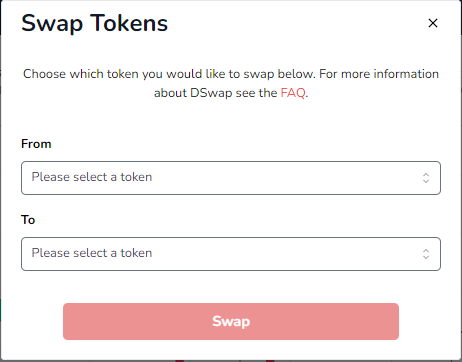The height and width of the screenshot is (362, 462).
Task: Open the From token dropdown
Action: [x=231, y=178]
